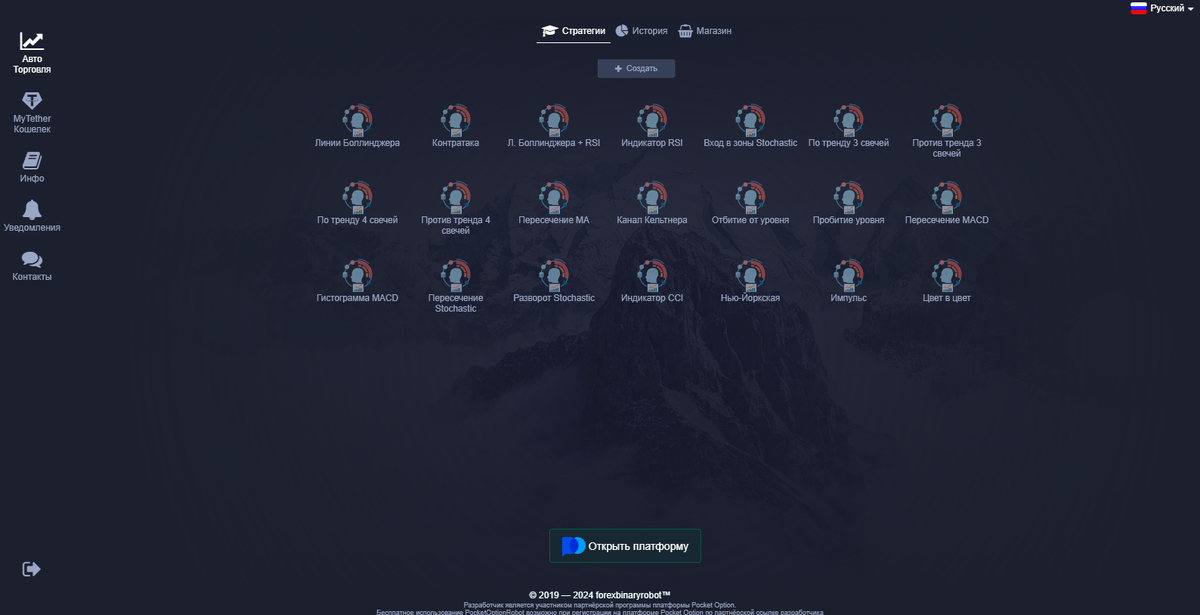Open the Индикатор CCI strategy icon

(652, 275)
